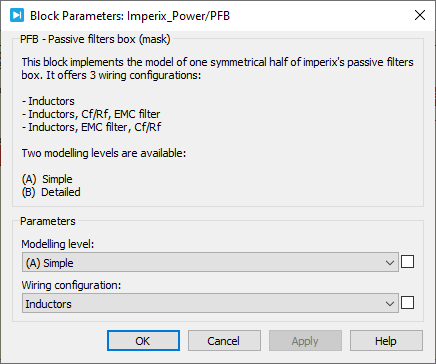The image size is (436, 364).
Task: Open the Modelling level dropdown
Action: pyautogui.click(x=210, y=262)
